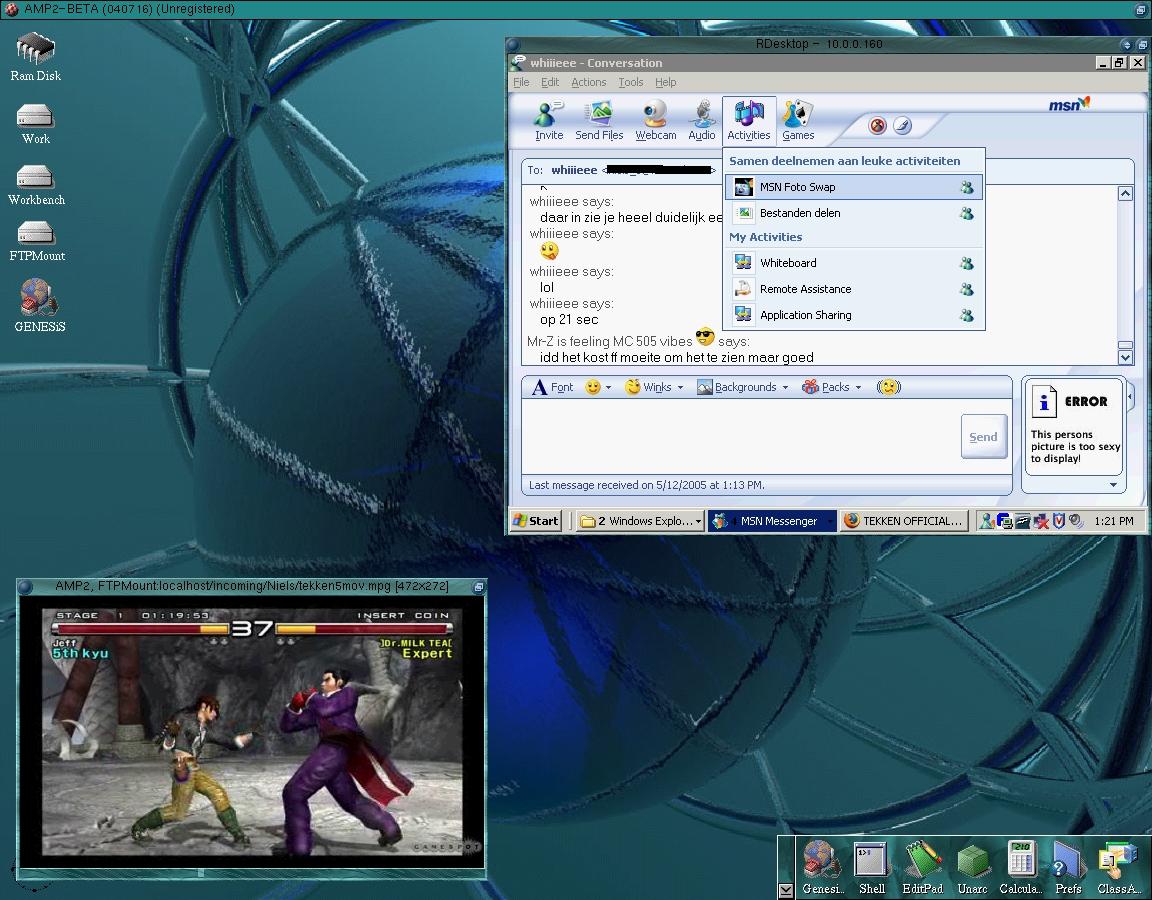This screenshot has width=1152, height=900.
Task: Click the message input field
Action: click(741, 437)
